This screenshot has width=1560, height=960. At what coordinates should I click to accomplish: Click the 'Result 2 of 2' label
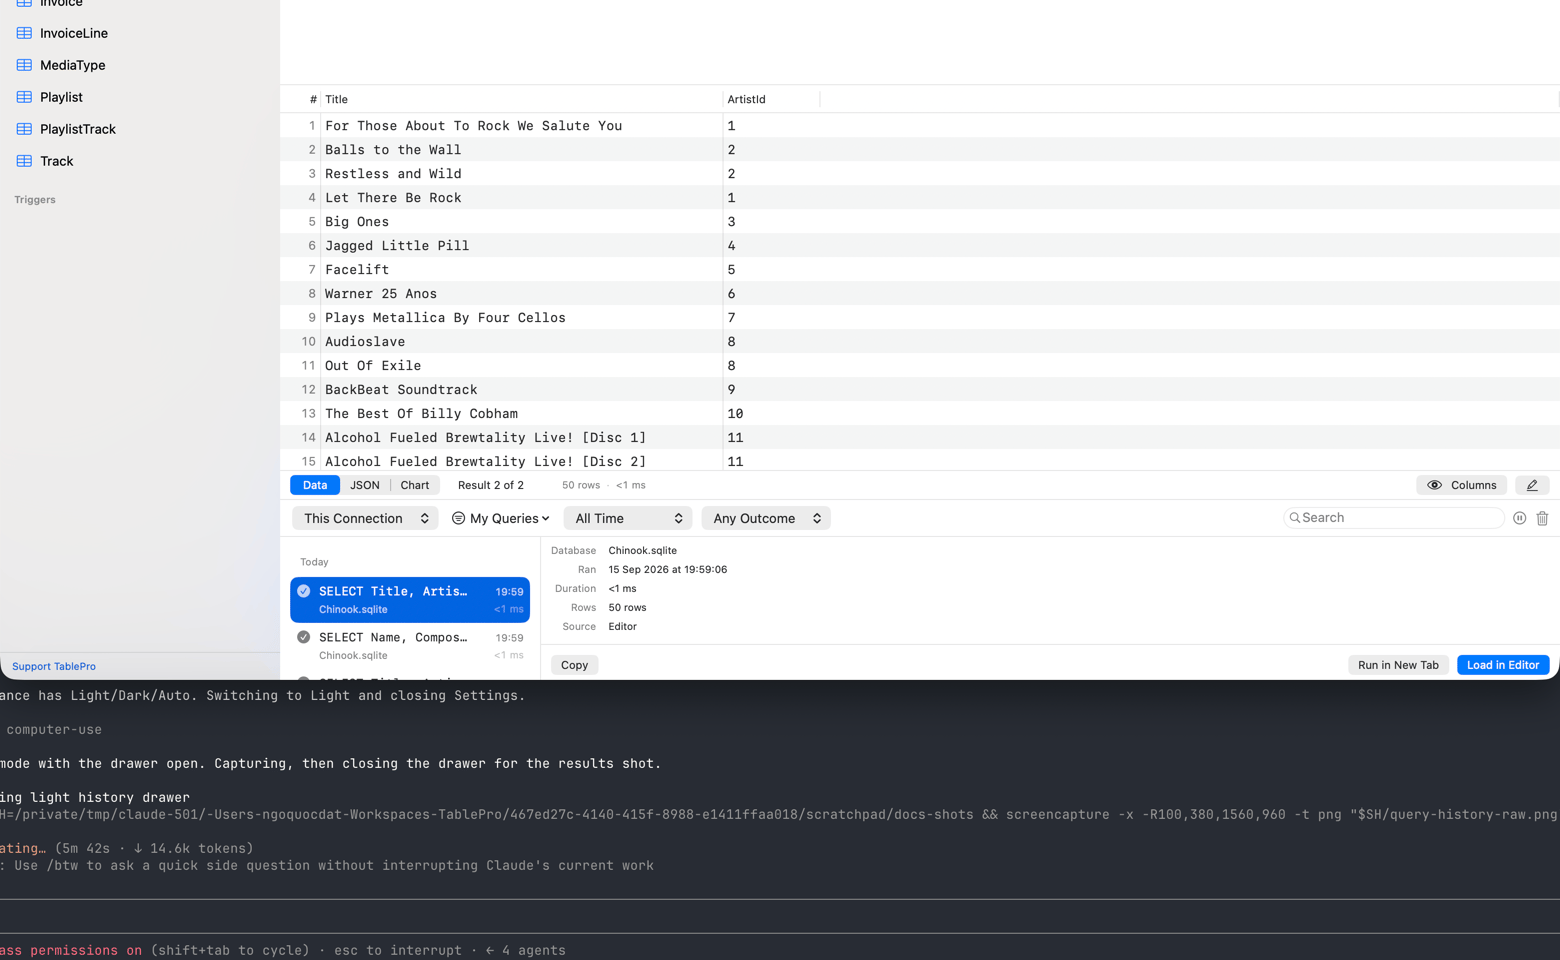[x=491, y=485]
